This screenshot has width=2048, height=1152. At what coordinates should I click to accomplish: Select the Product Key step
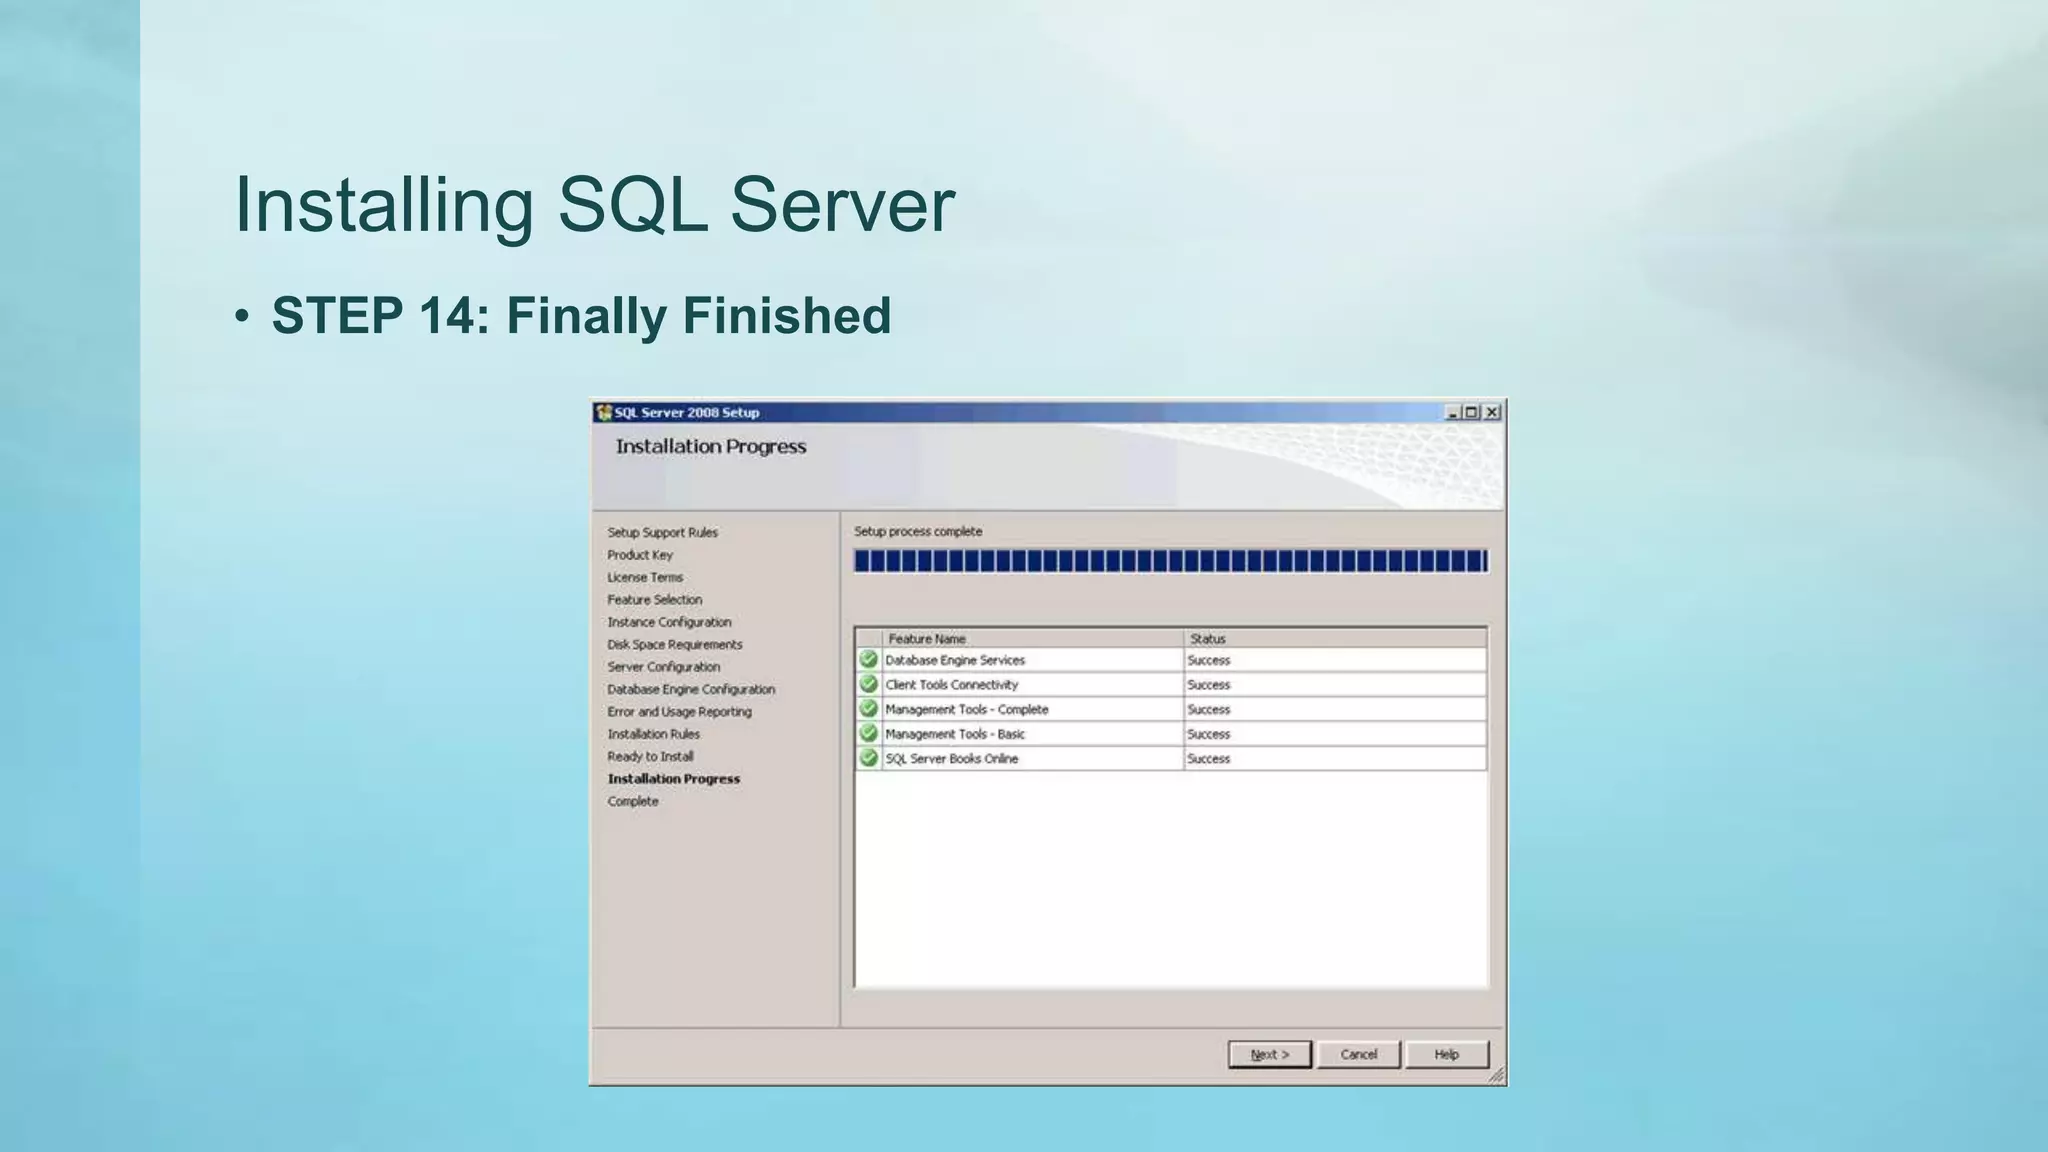pyautogui.click(x=640, y=555)
